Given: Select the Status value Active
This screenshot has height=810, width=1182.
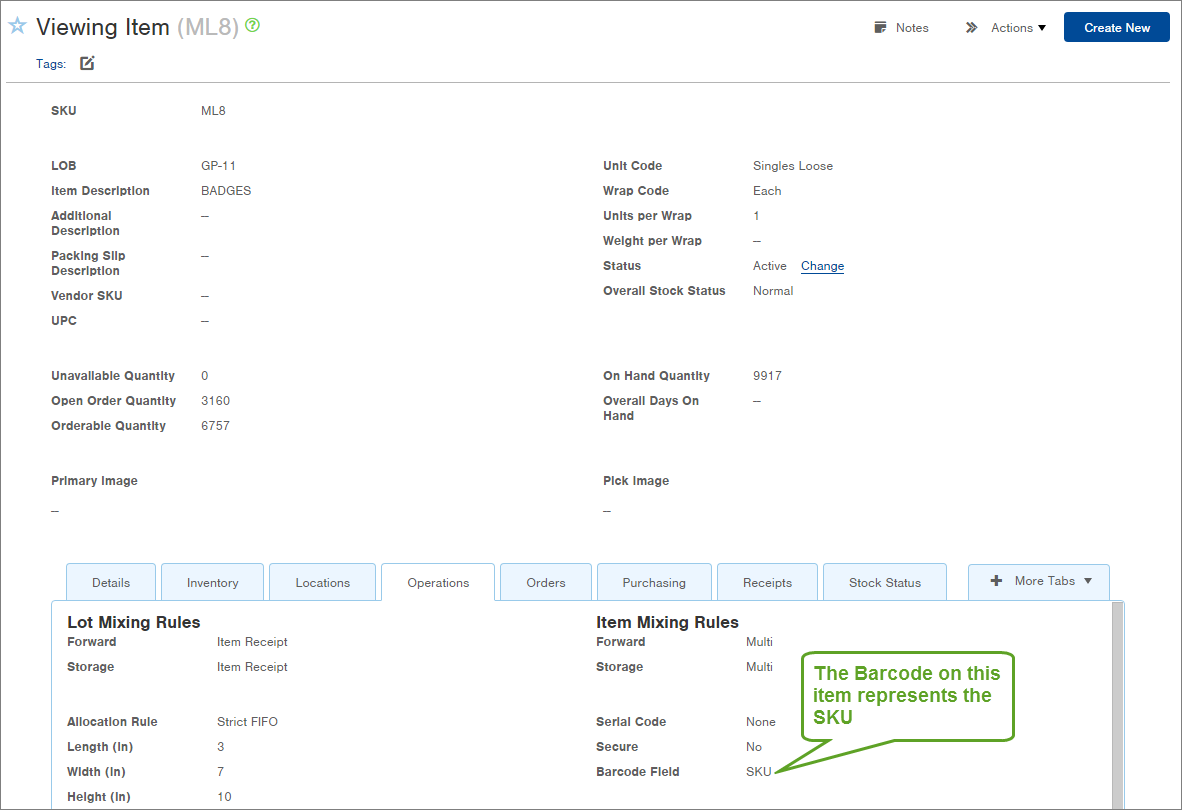Looking at the screenshot, I should (769, 266).
